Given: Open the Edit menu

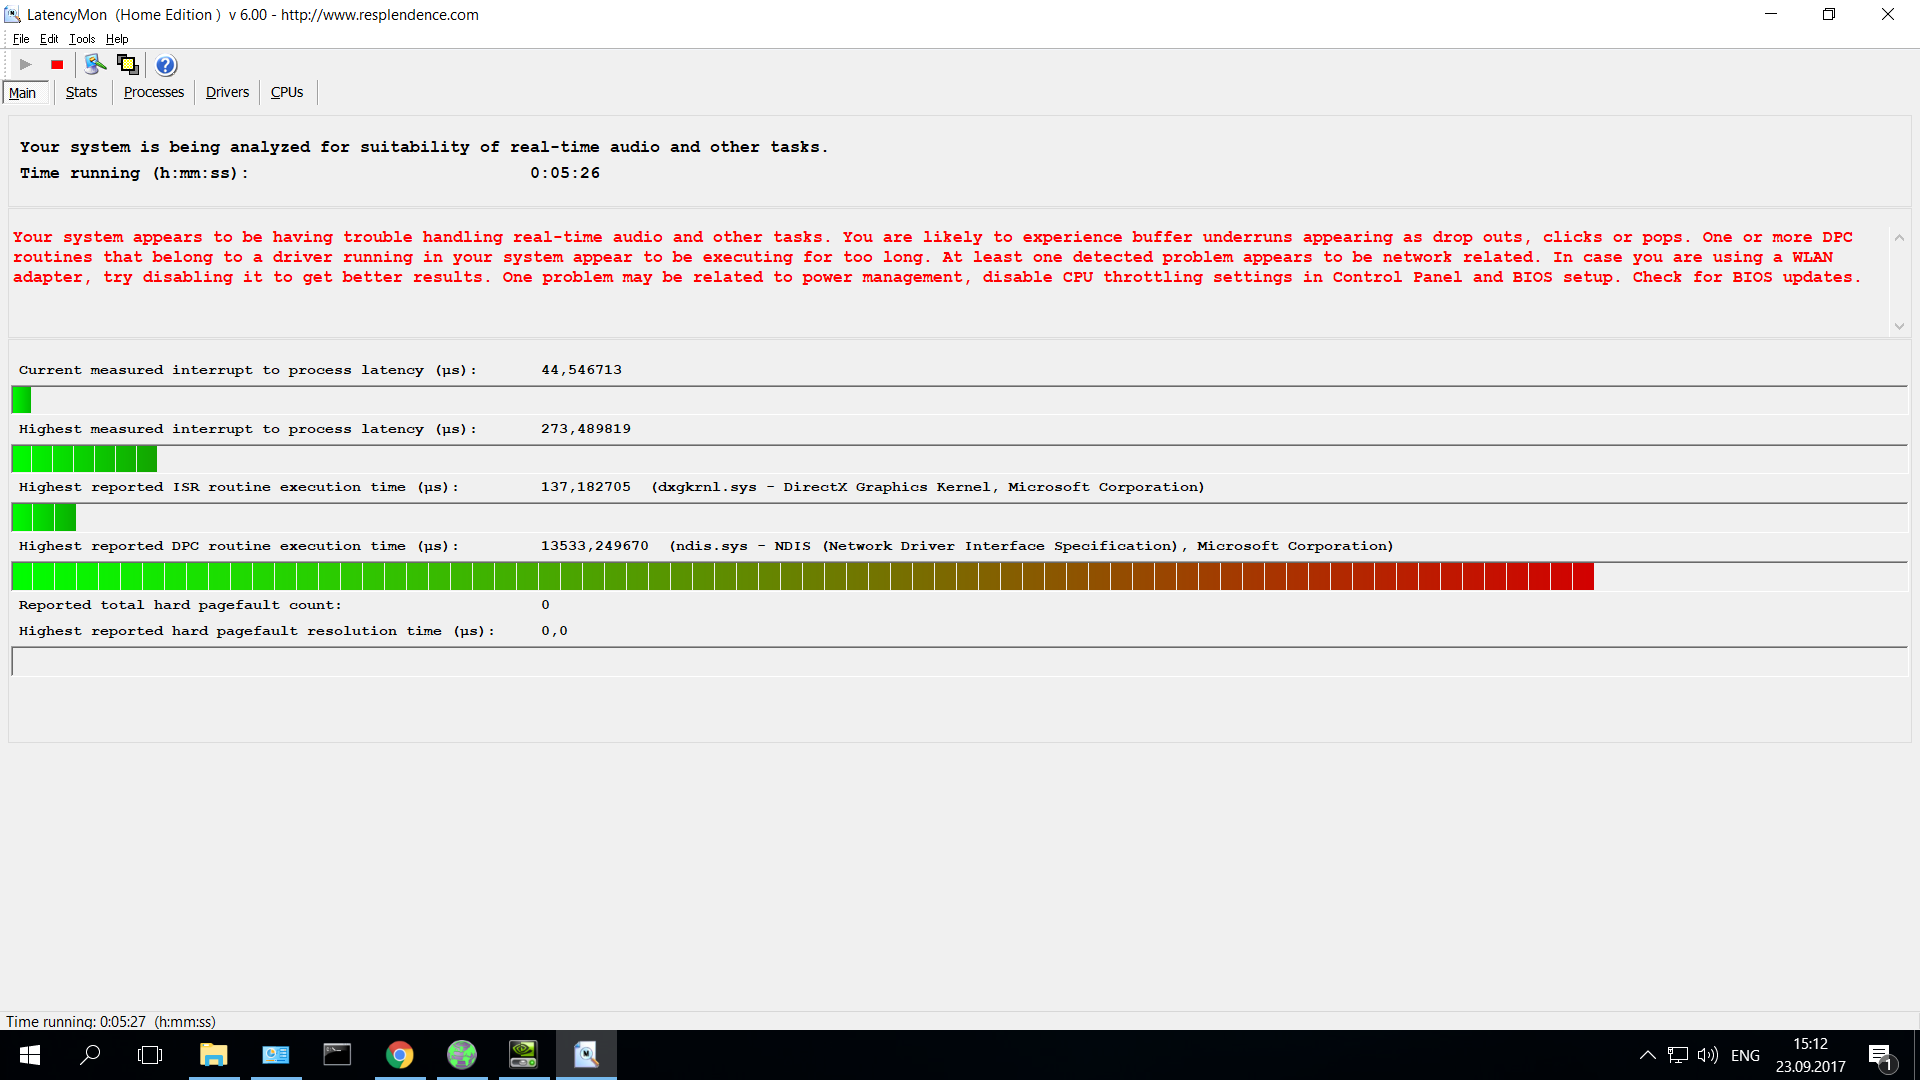Looking at the screenshot, I should (49, 39).
